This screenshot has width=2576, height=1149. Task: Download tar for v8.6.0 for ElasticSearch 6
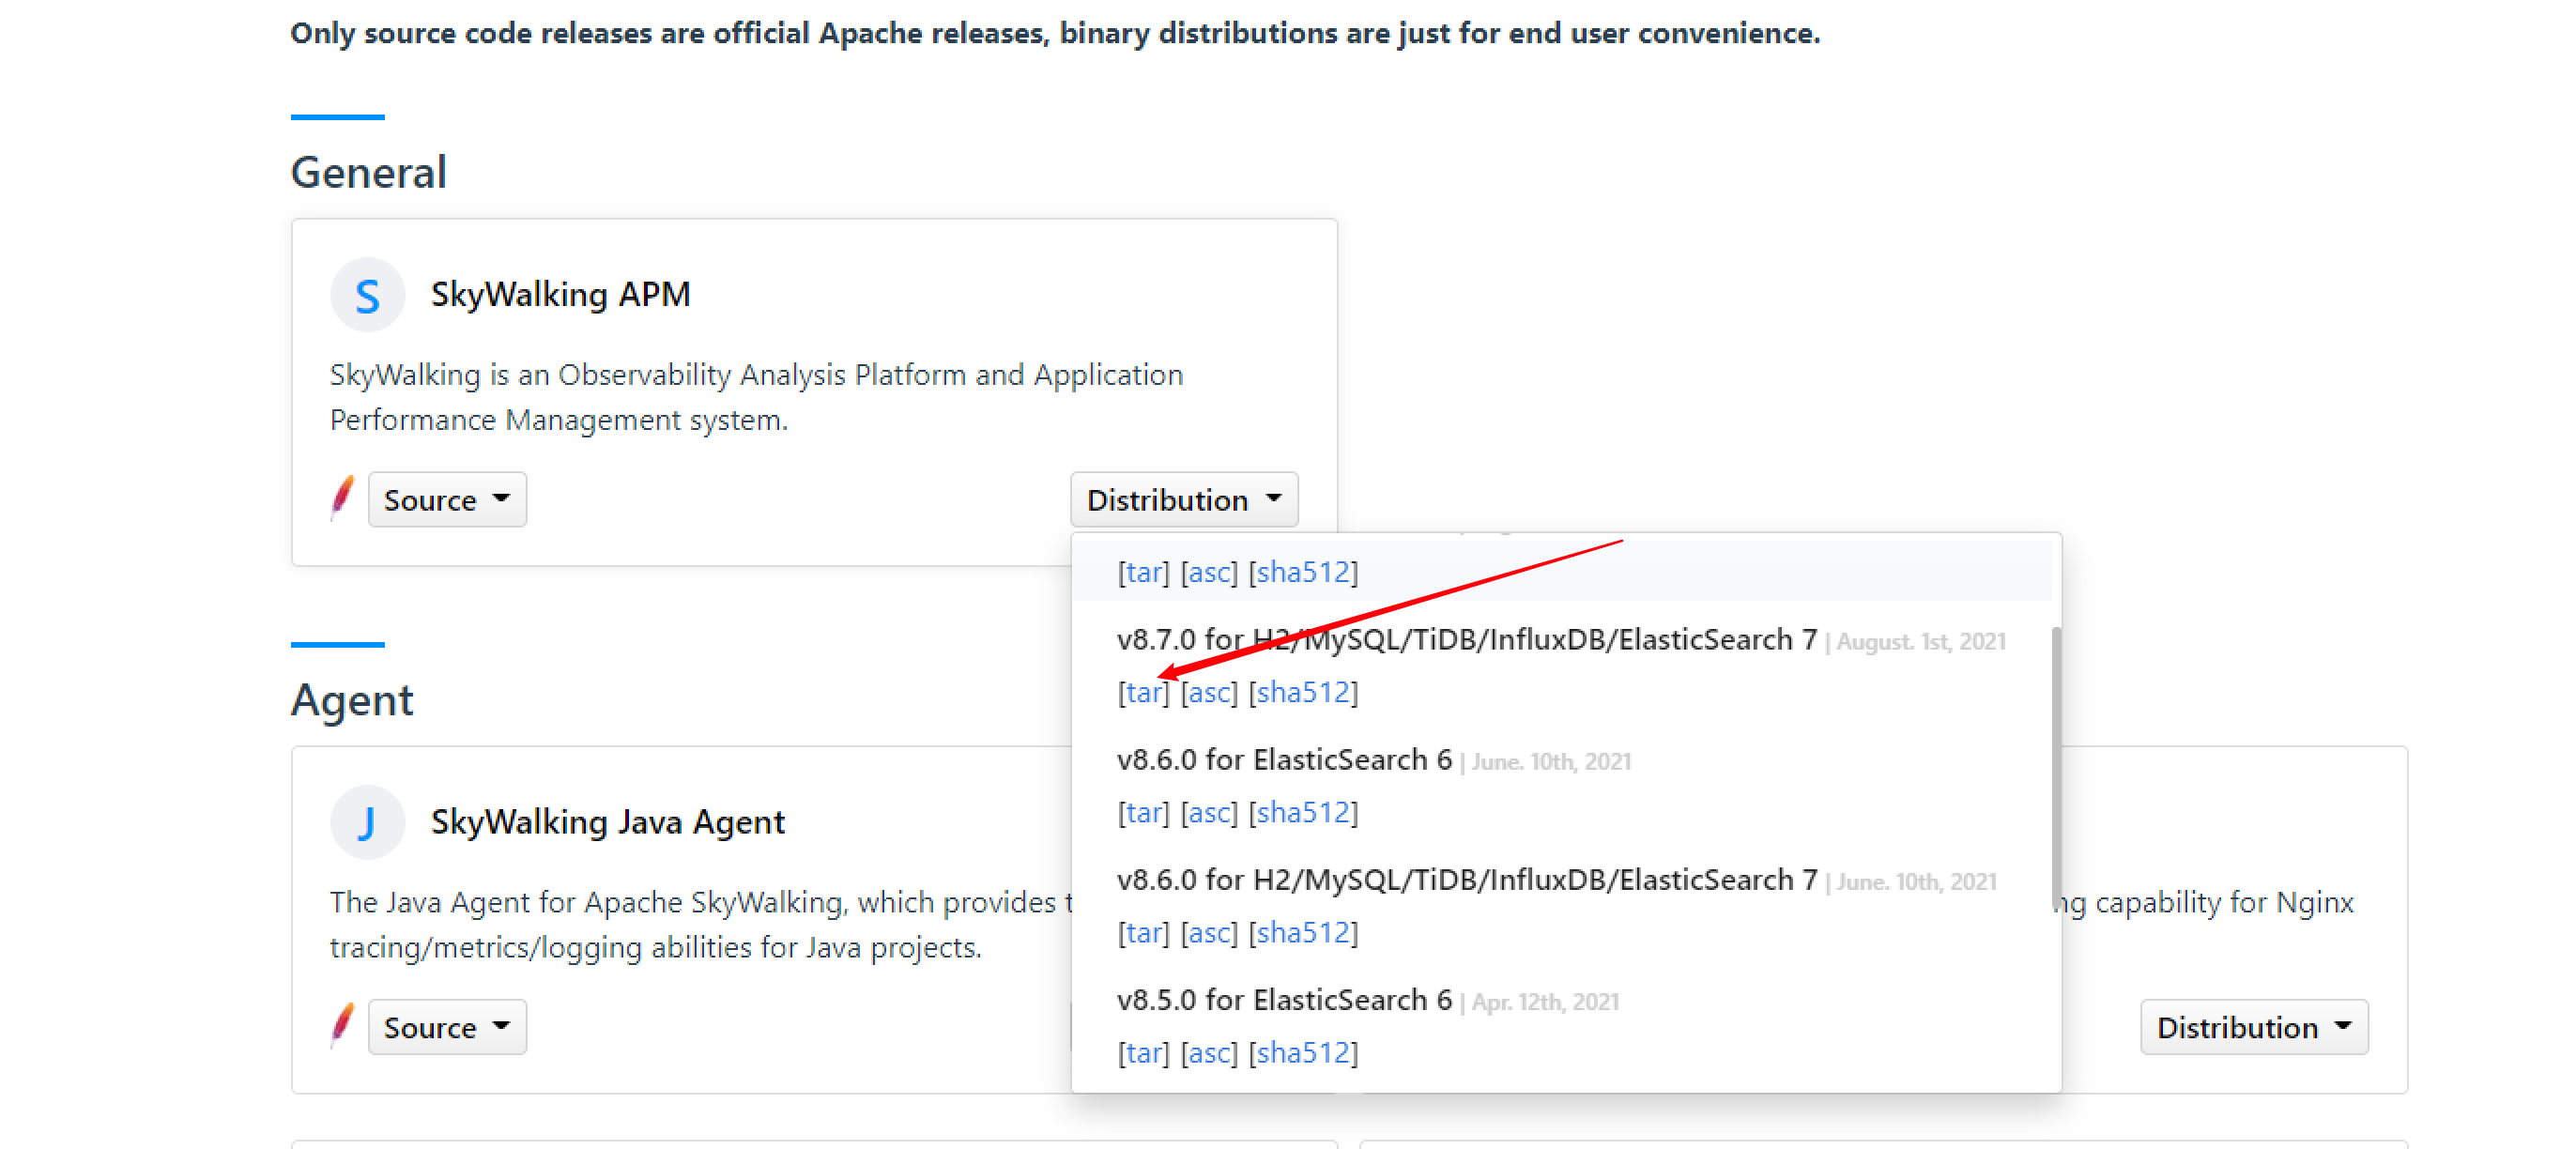pyautogui.click(x=1143, y=813)
